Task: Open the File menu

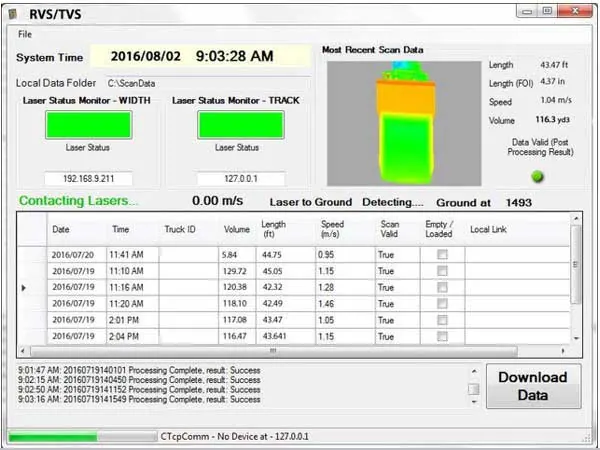Action: point(25,34)
